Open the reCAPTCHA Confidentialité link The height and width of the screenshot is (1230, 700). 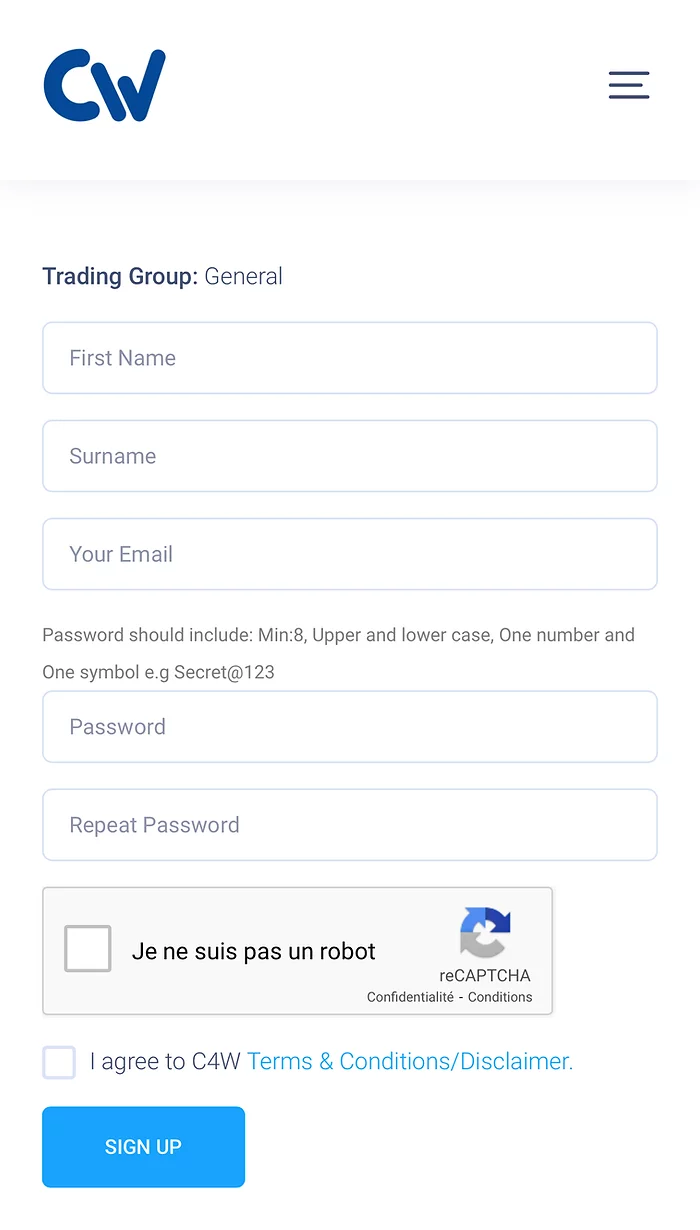click(410, 997)
